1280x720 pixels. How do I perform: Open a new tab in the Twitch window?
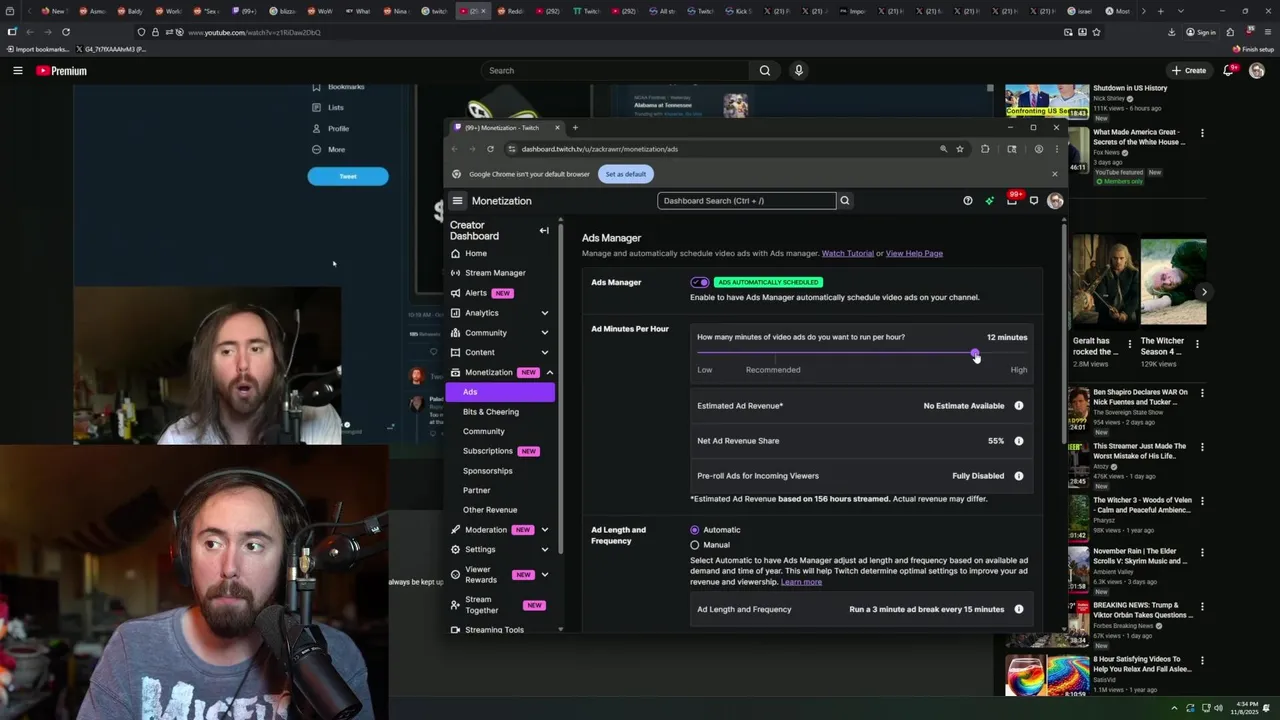[x=575, y=128]
